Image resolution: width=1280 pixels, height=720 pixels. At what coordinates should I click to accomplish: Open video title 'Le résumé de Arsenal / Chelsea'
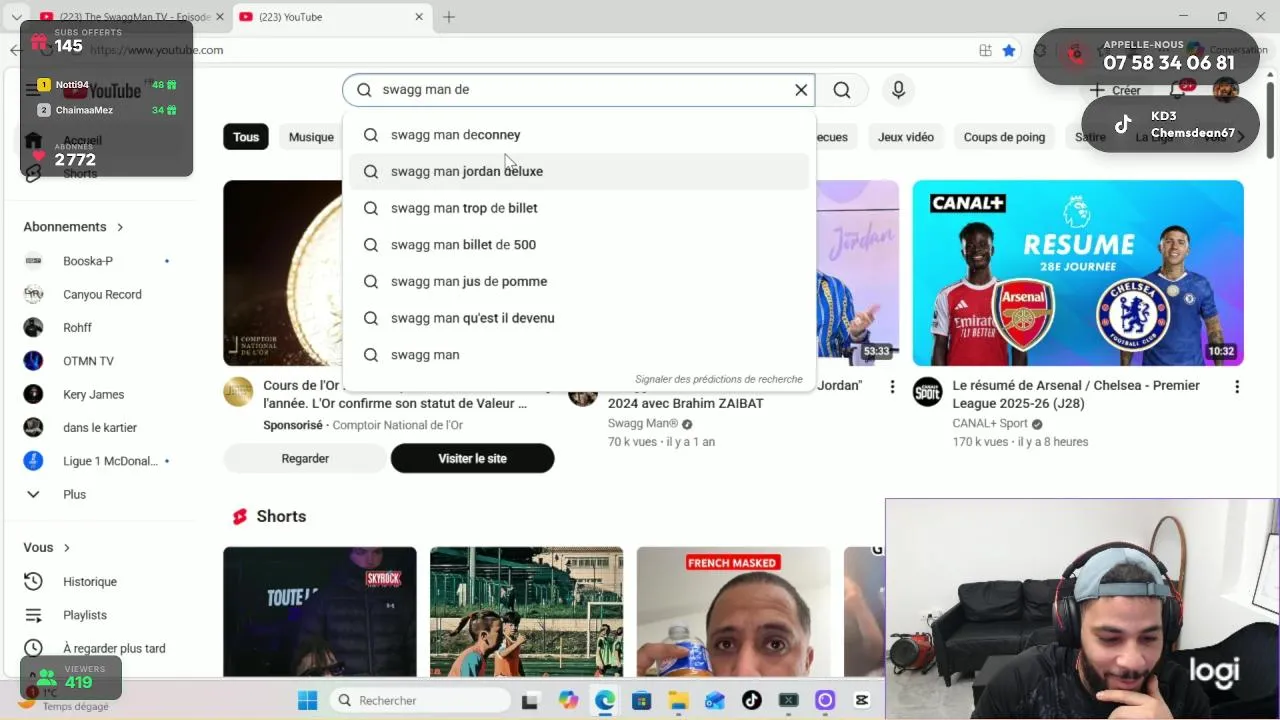pos(1076,394)
